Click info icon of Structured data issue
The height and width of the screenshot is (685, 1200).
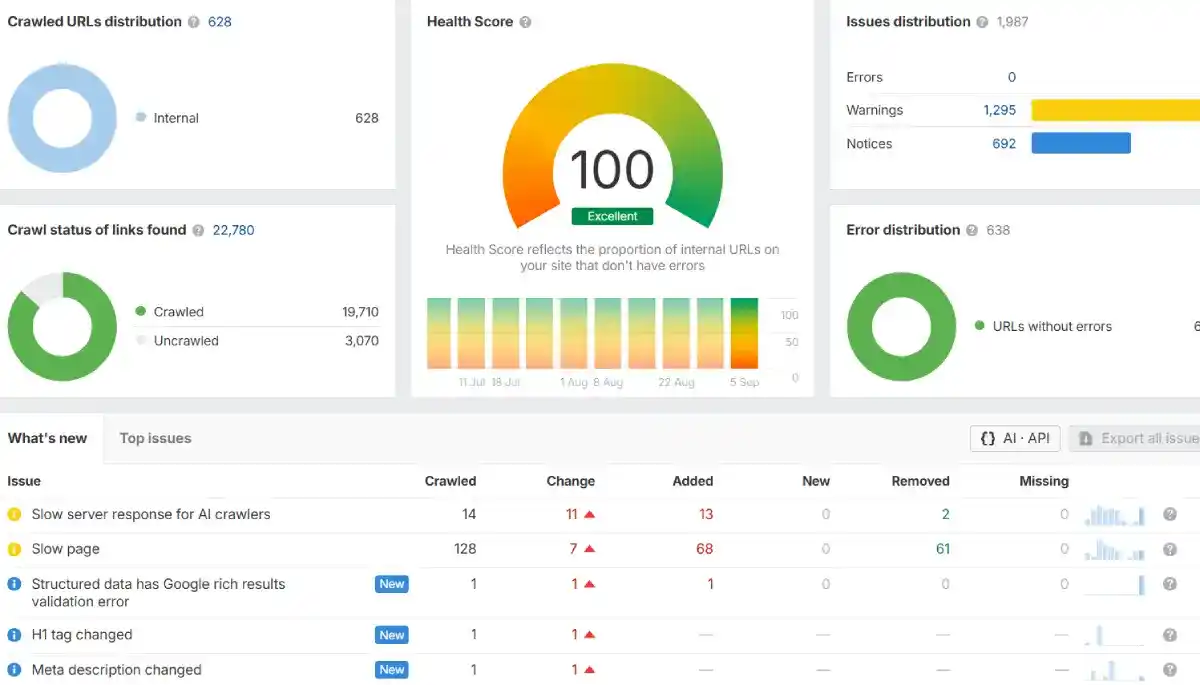[x=14, y=584]
